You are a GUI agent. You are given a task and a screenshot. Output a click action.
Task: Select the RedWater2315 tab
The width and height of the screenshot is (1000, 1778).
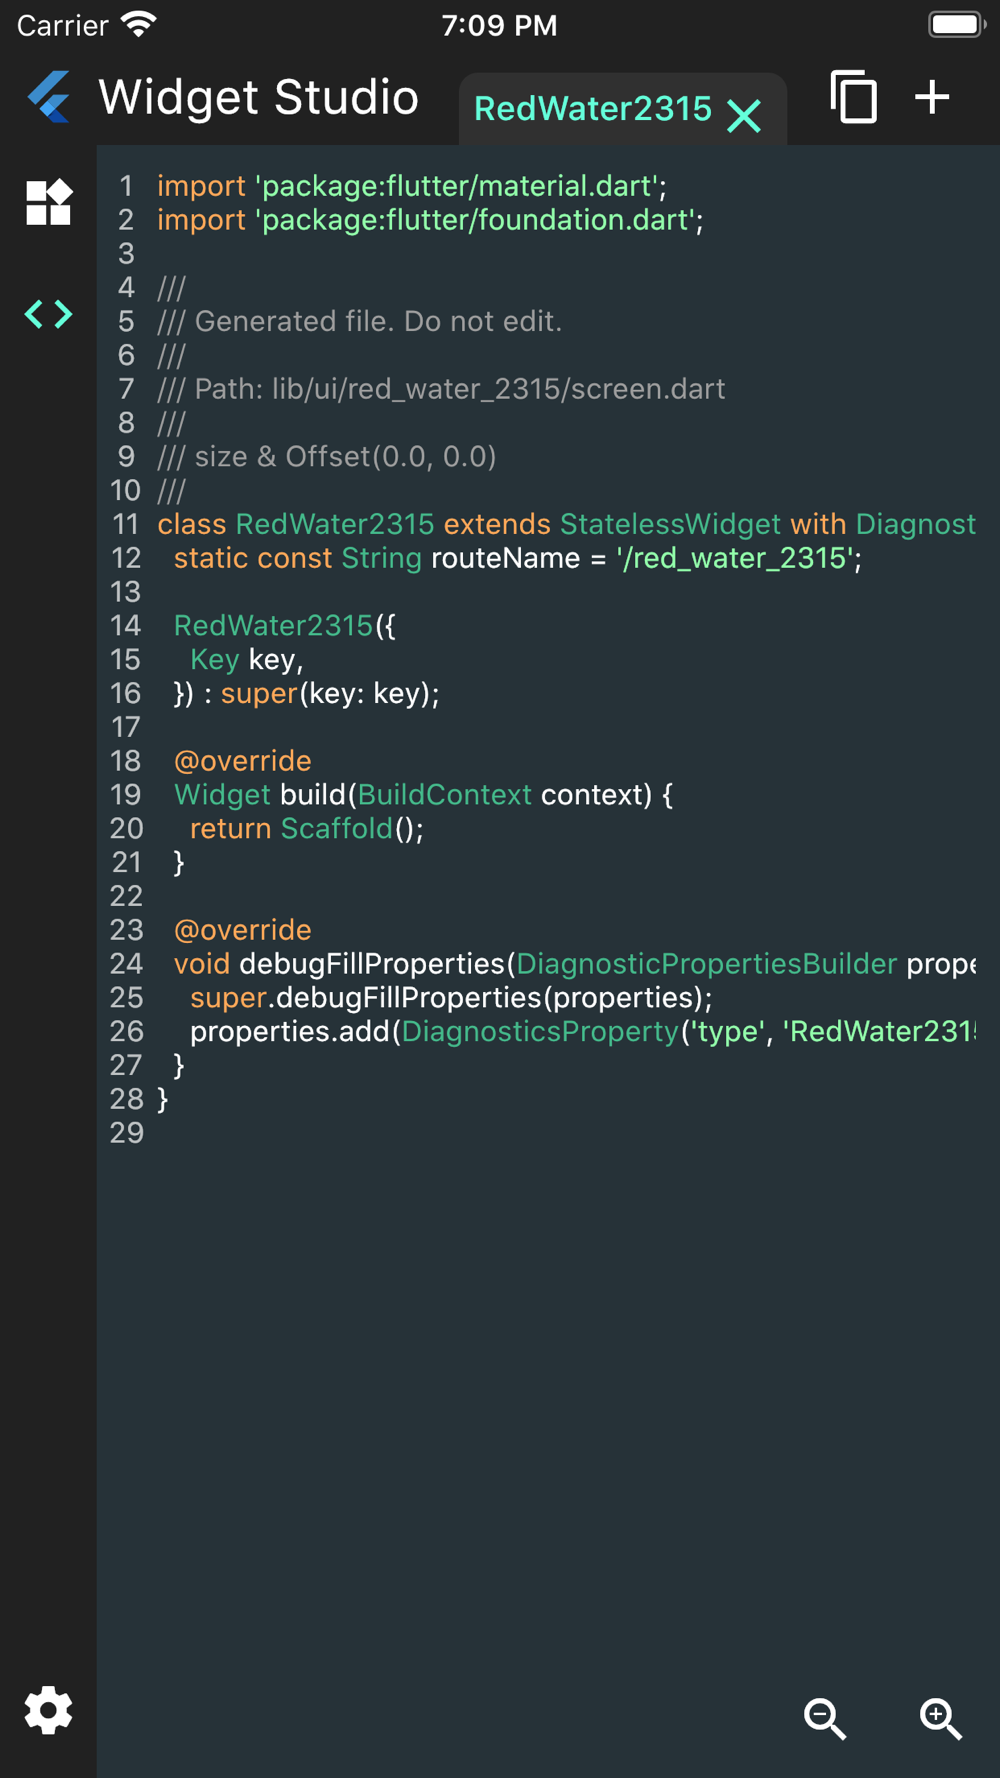point(593,109)
